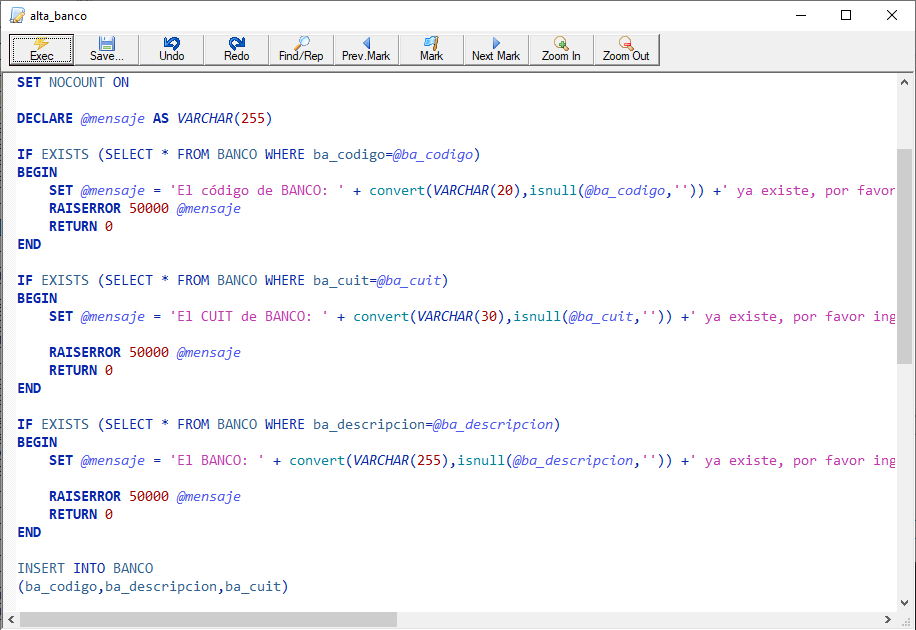
Task: Click horizontal scrollbar right arrow
Action: (888, 619)
